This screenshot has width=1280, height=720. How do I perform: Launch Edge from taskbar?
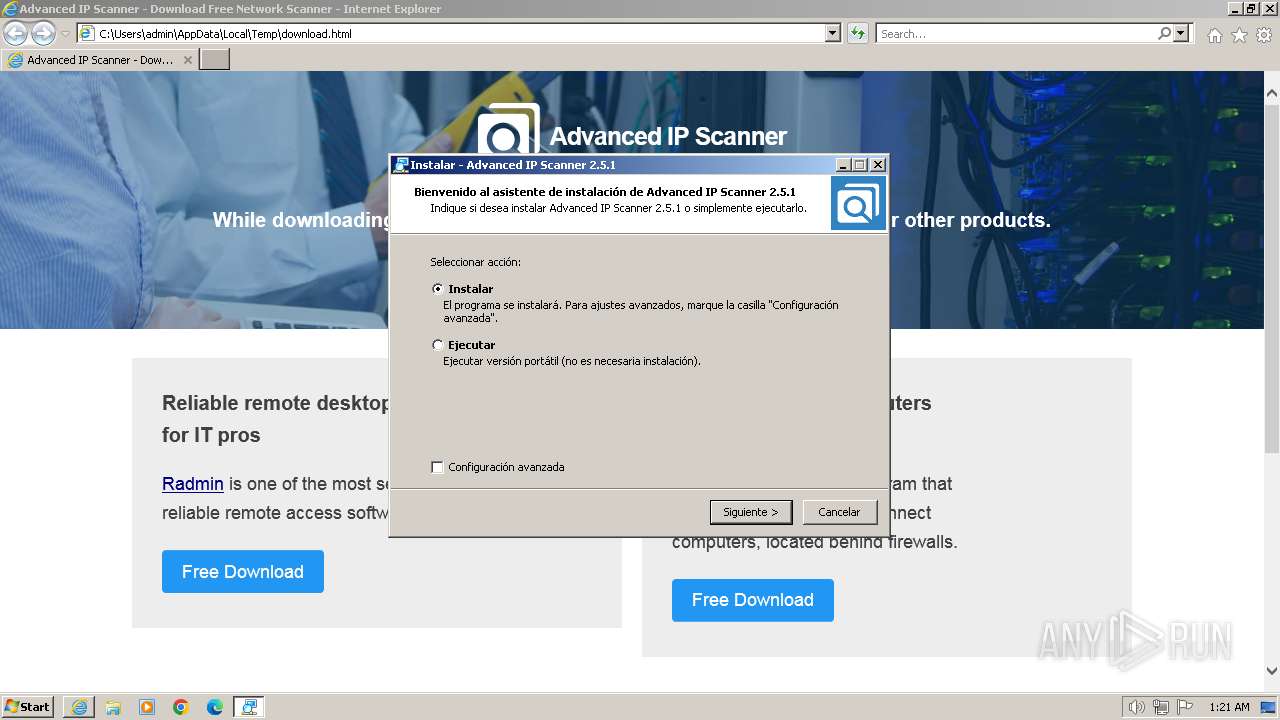[x=215, y=707]
